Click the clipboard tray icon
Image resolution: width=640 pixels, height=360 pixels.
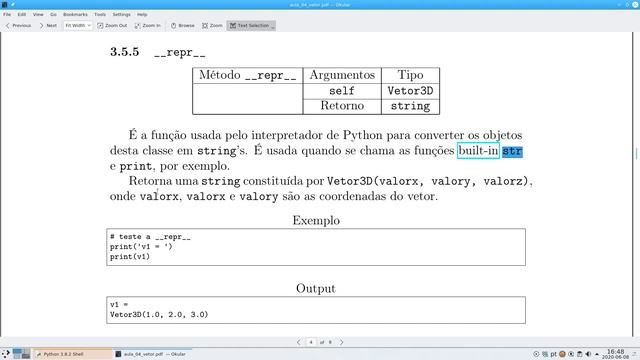pos(580,354)
